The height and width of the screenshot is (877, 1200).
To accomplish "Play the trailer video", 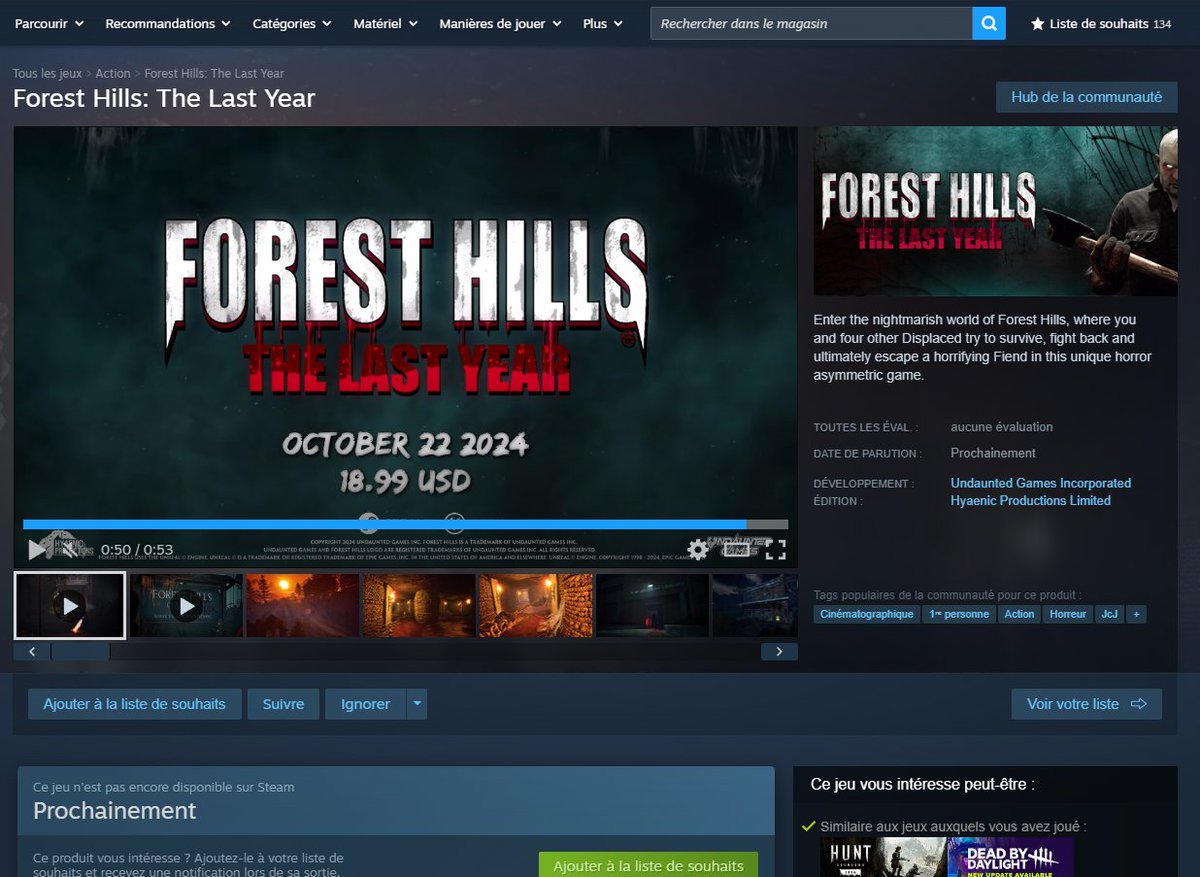I will pyautogui.click(x=37, y=549).
